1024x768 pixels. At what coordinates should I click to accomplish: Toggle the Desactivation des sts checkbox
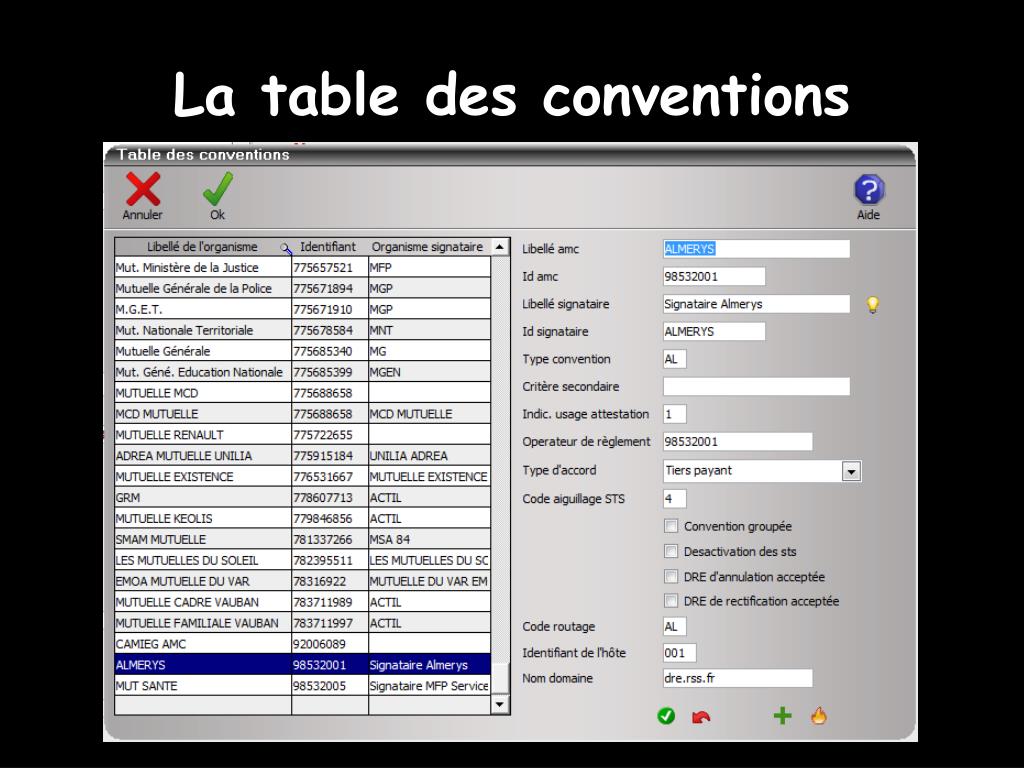coord(671,551)
